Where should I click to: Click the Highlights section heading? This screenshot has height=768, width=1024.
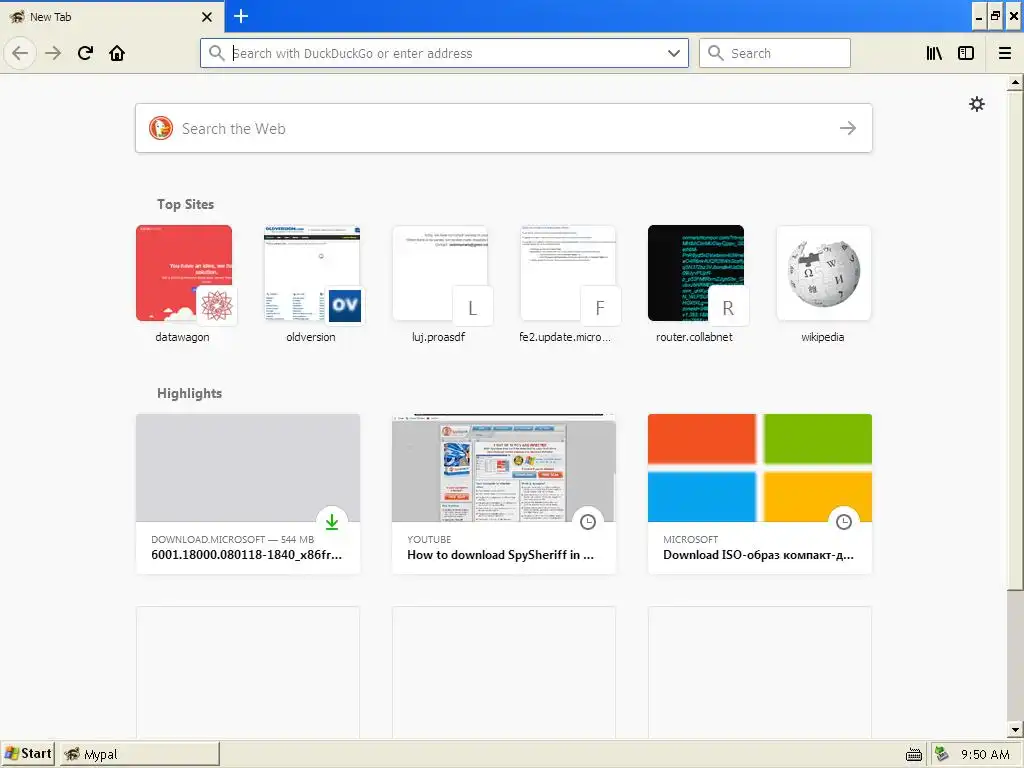189,393
